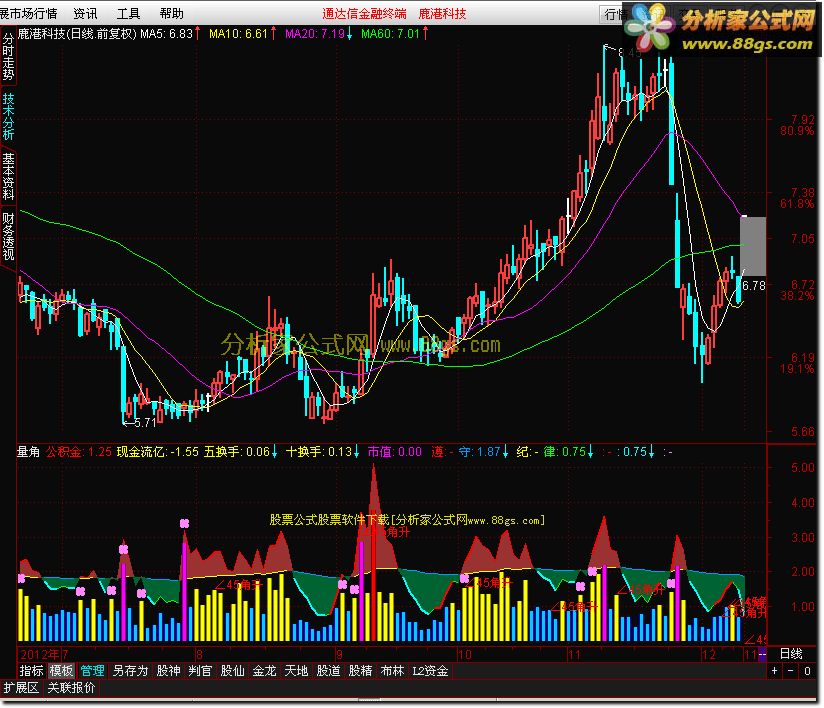Click the 现金流亿: -1.55 value
Screen dimensions: 824x708
point(158,452)
